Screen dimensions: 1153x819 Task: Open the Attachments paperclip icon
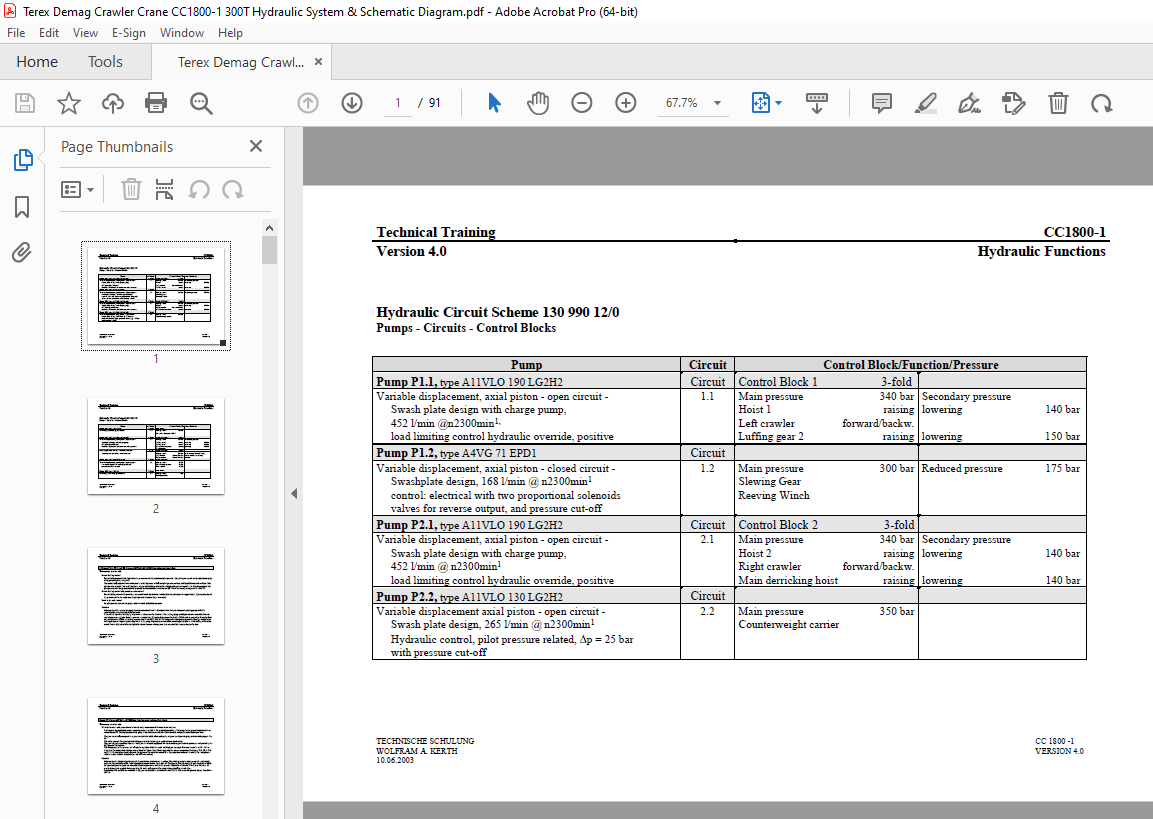[22, 253]
